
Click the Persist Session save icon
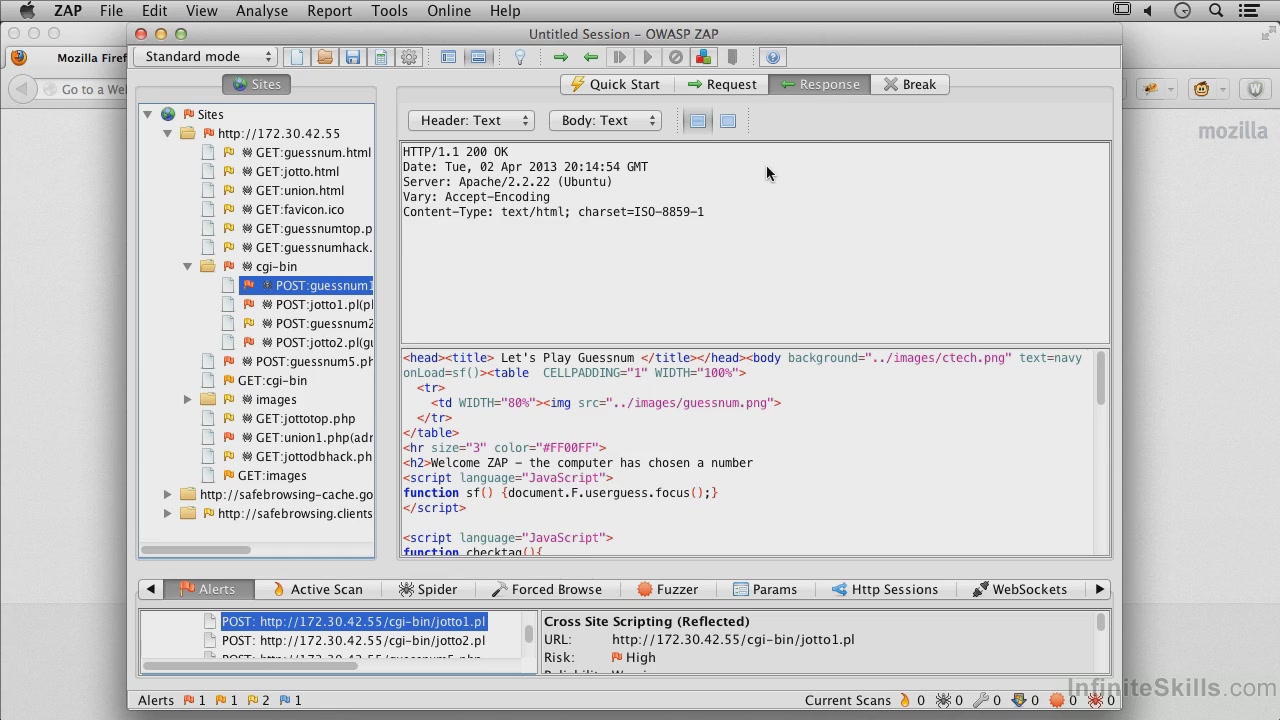tap(352, 57)
